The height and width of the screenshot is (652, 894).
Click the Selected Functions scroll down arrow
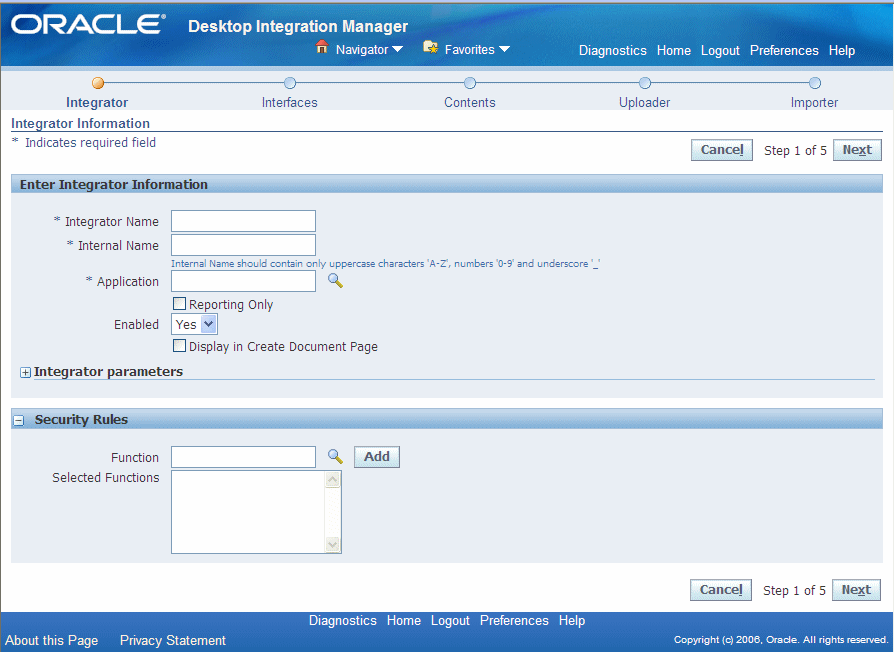pos(333,544)
